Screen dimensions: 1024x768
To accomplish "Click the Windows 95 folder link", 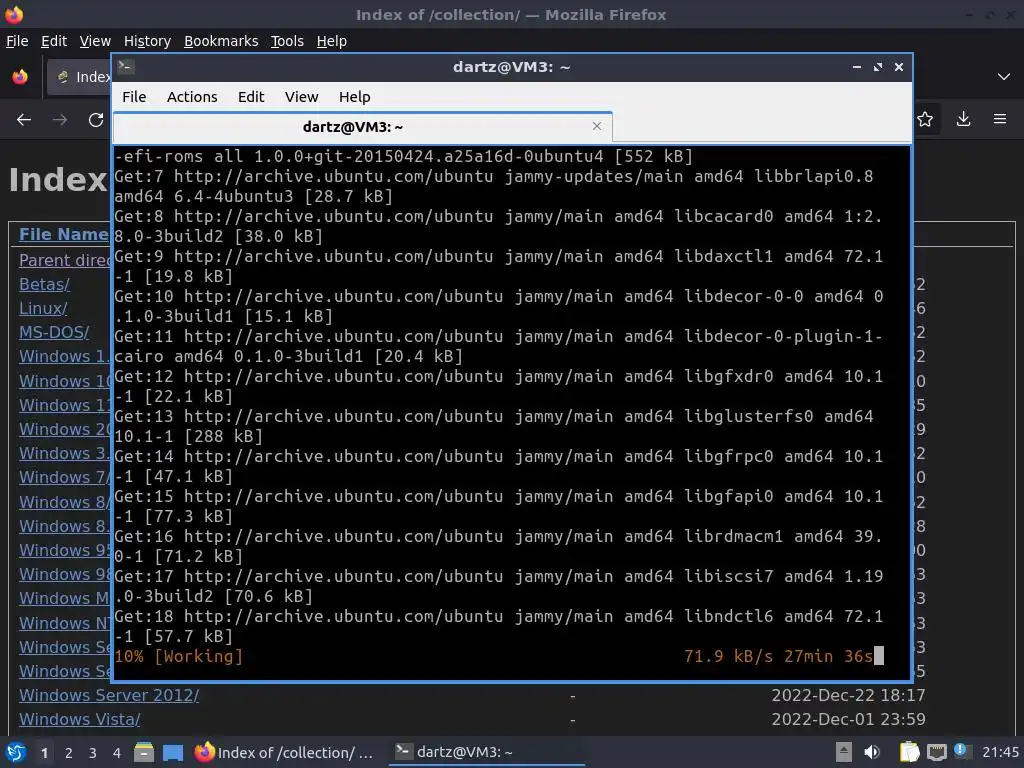I will pyautogui.click(x=65, y=551).
